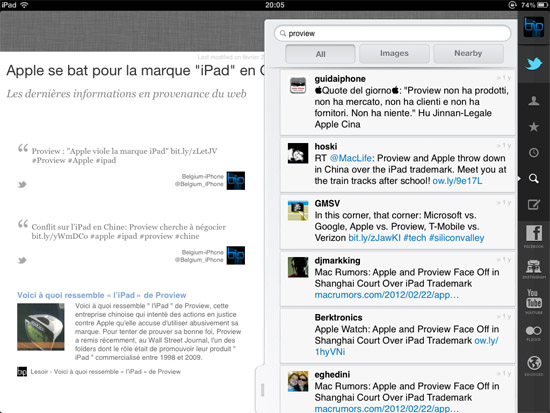Switch to the Nearby tab
550x413 pixels.
tap(468, 53)
